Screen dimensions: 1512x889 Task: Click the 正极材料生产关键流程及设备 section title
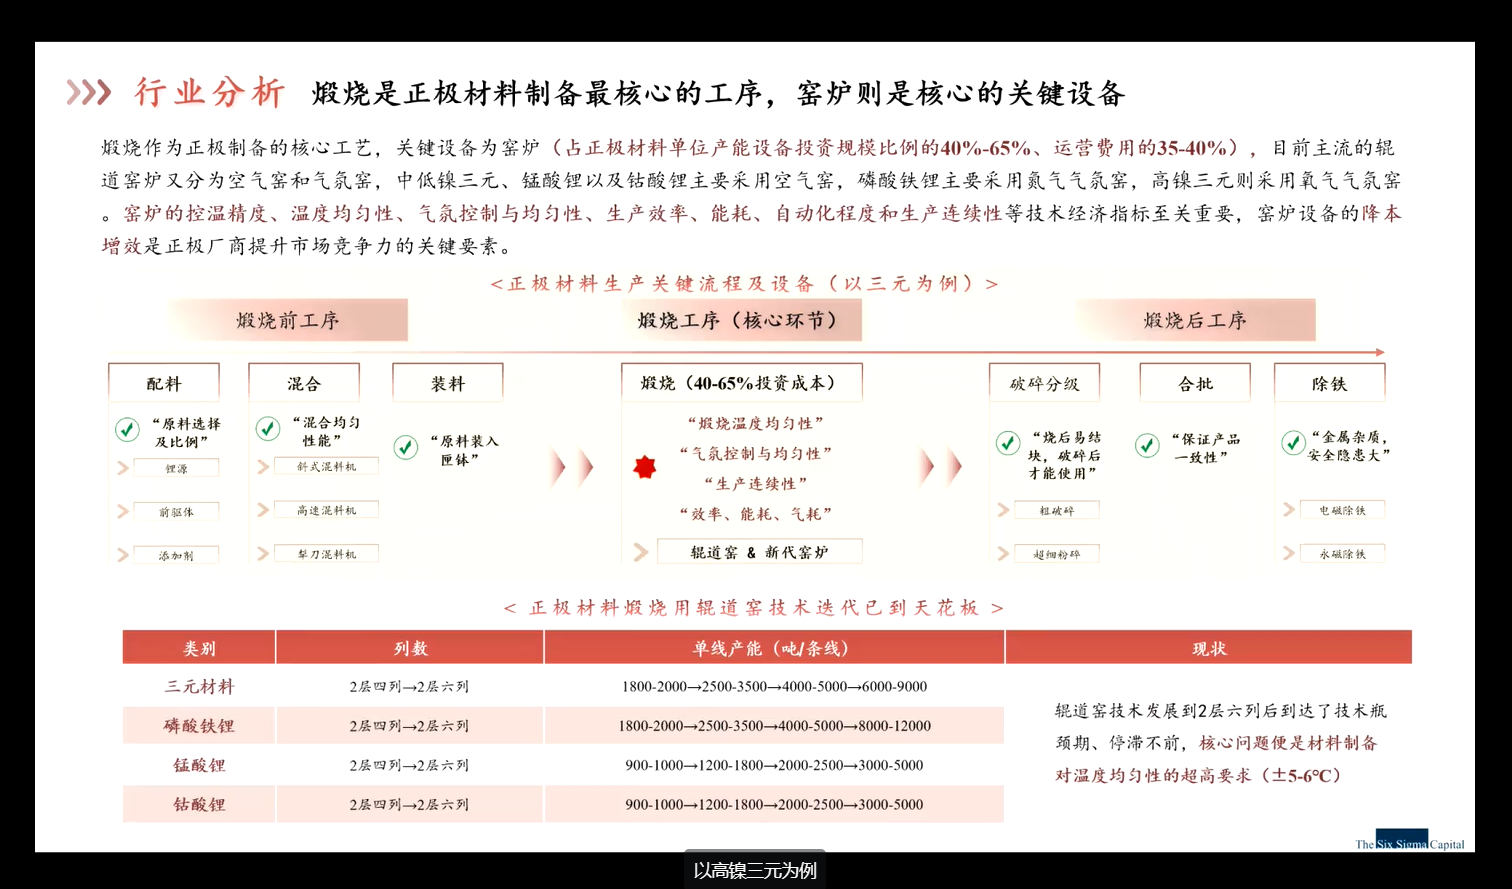click(744, 283)
